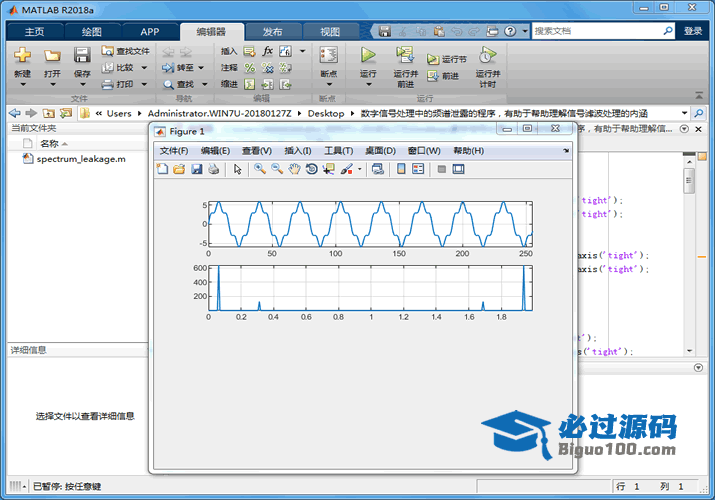Click the Compare (比较) button
The image size is (715, 500).
point(118,67)
